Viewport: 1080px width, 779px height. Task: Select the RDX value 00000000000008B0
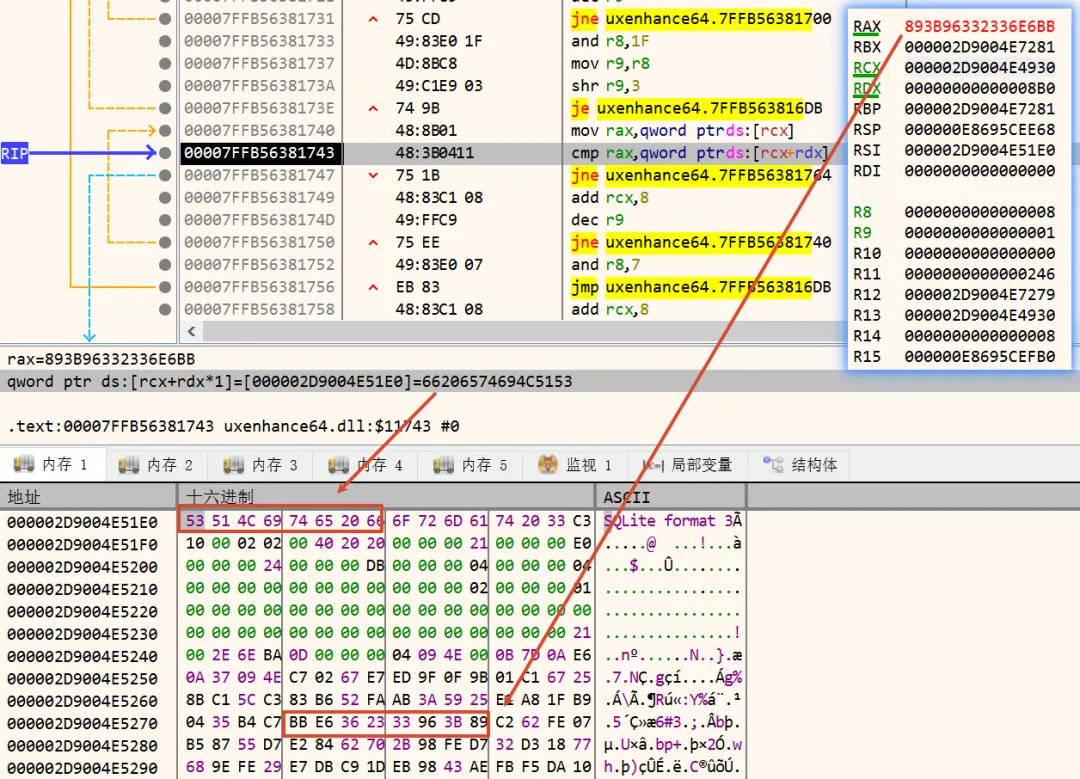point(979,89)
